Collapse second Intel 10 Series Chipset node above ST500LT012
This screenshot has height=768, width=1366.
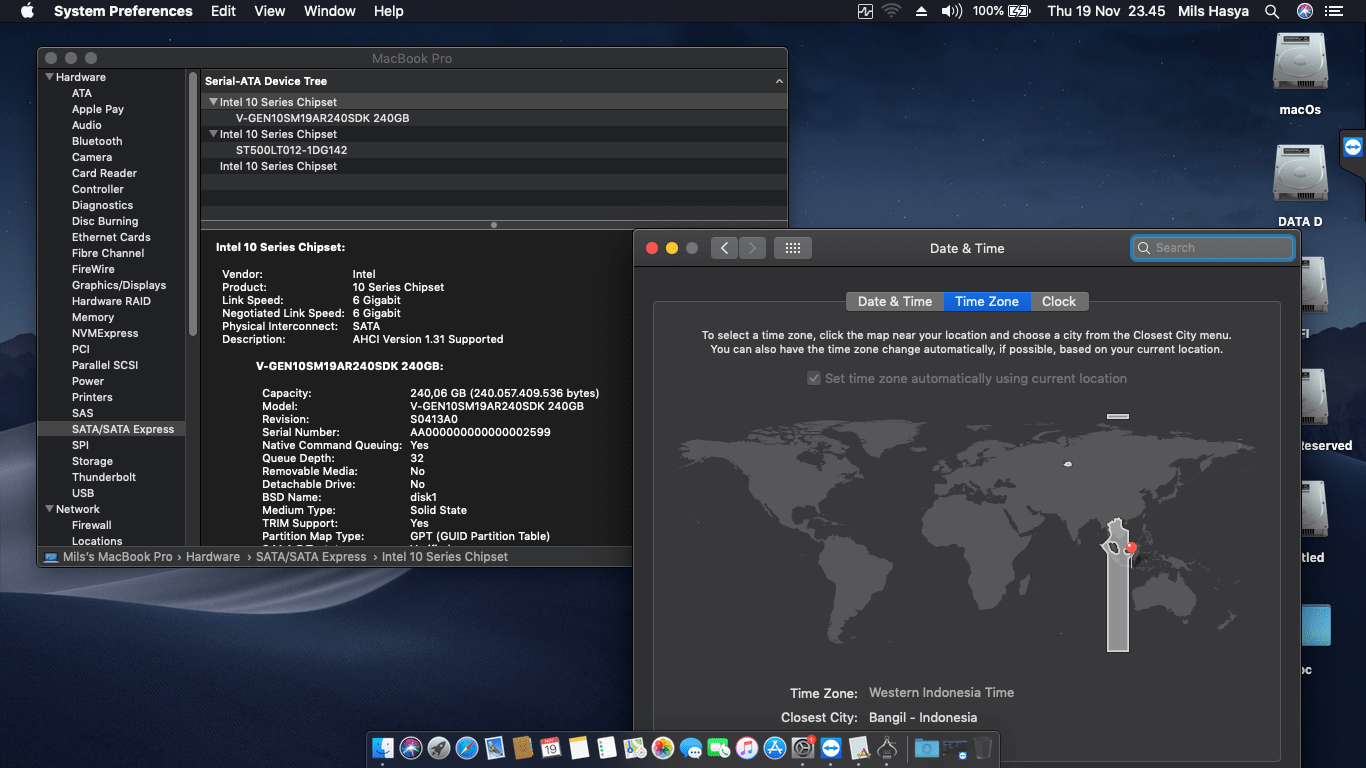click(213, 134)
